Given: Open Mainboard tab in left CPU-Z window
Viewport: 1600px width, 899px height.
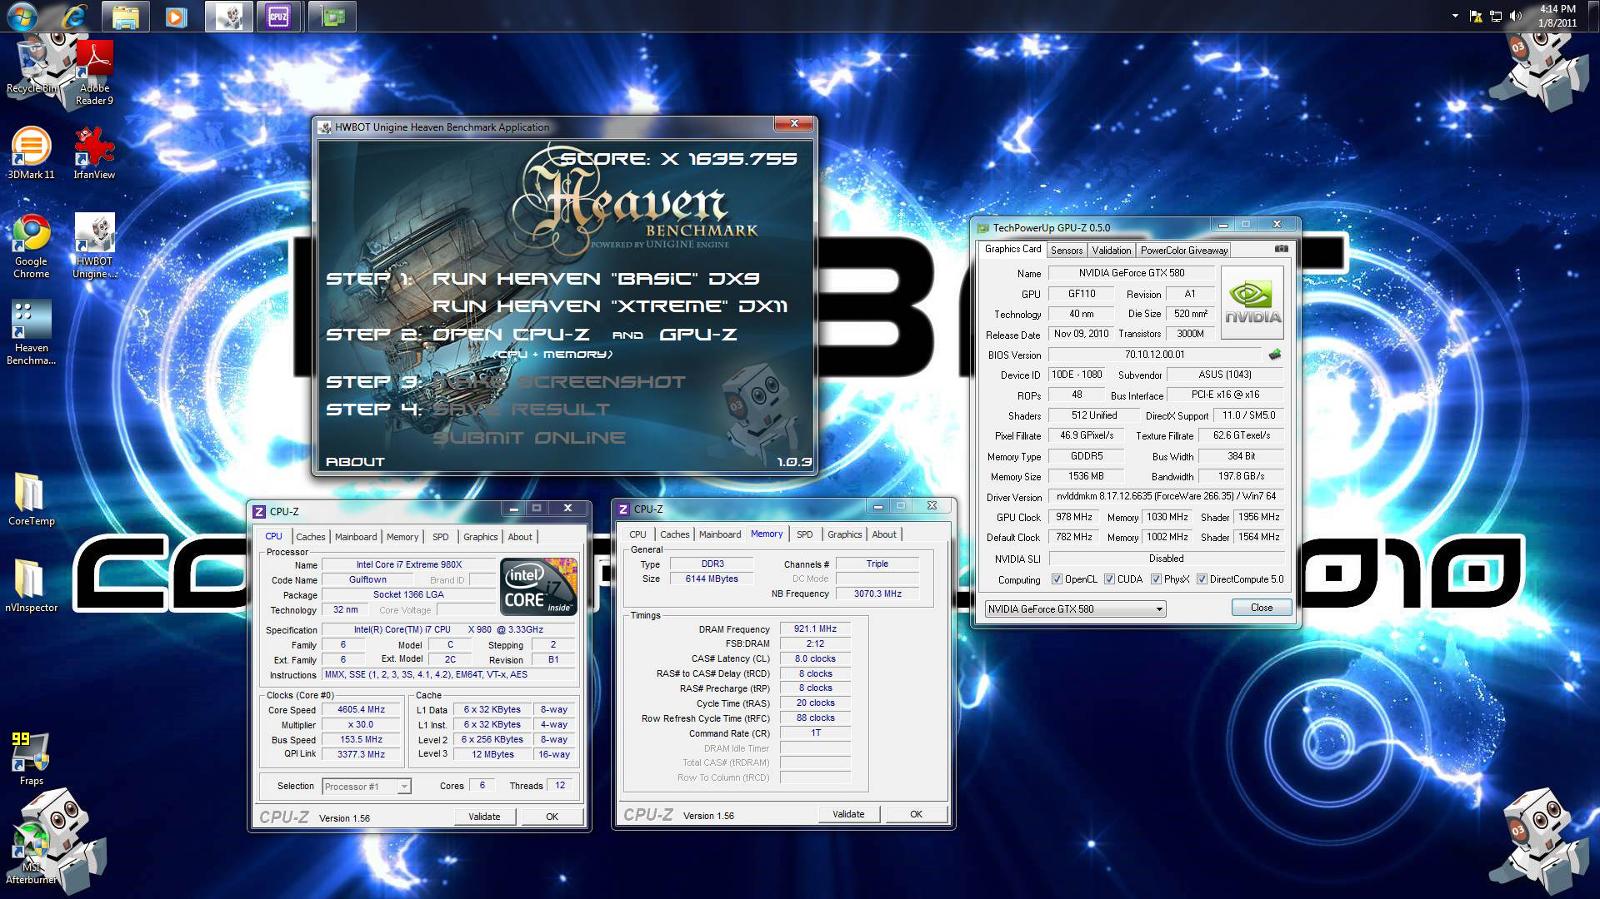Looking at the screenshot, I should coord(356,537).
